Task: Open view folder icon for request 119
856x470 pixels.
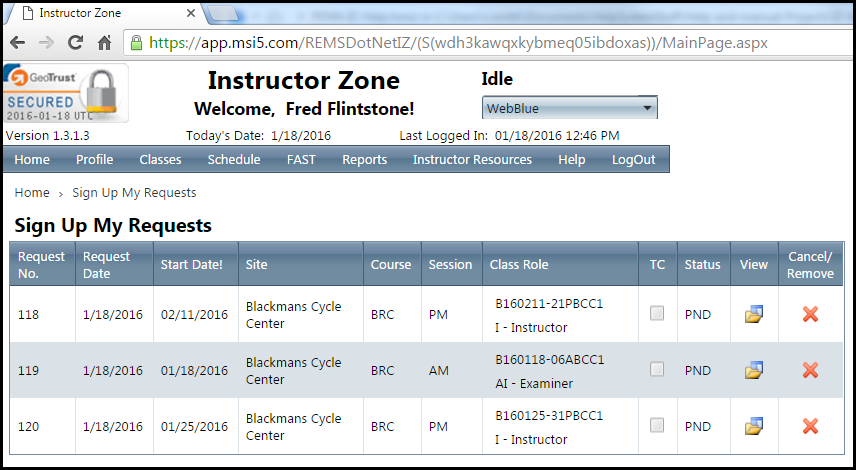Action: click(x=754, y=371)
